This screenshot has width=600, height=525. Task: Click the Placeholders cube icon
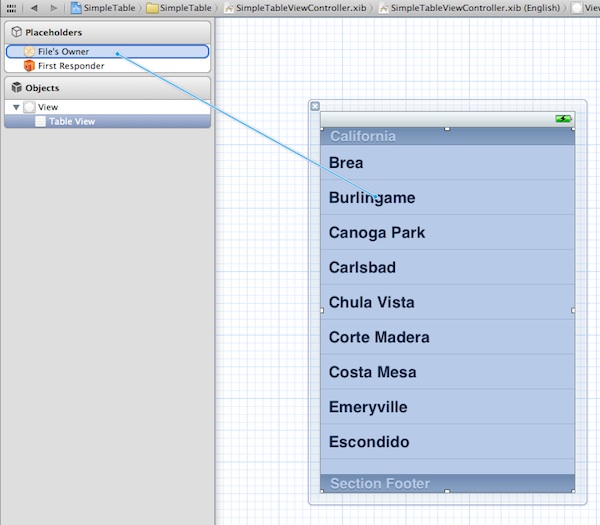click(x=16, y=33)
